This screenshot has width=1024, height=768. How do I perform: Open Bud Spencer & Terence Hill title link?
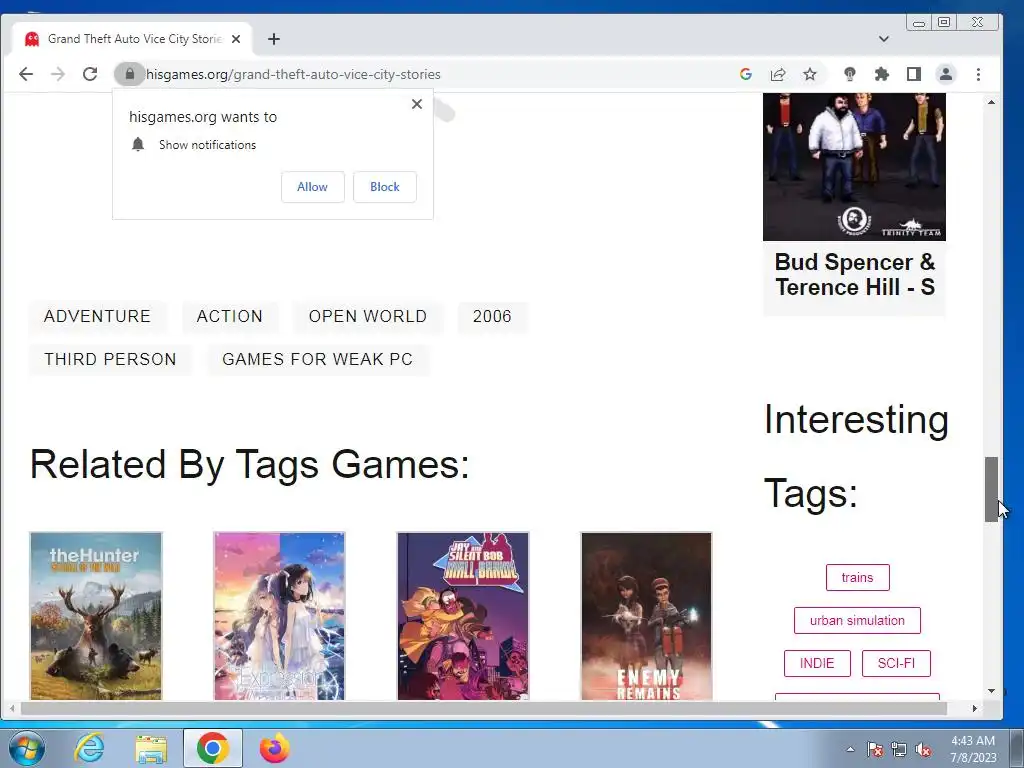(855, 274)
